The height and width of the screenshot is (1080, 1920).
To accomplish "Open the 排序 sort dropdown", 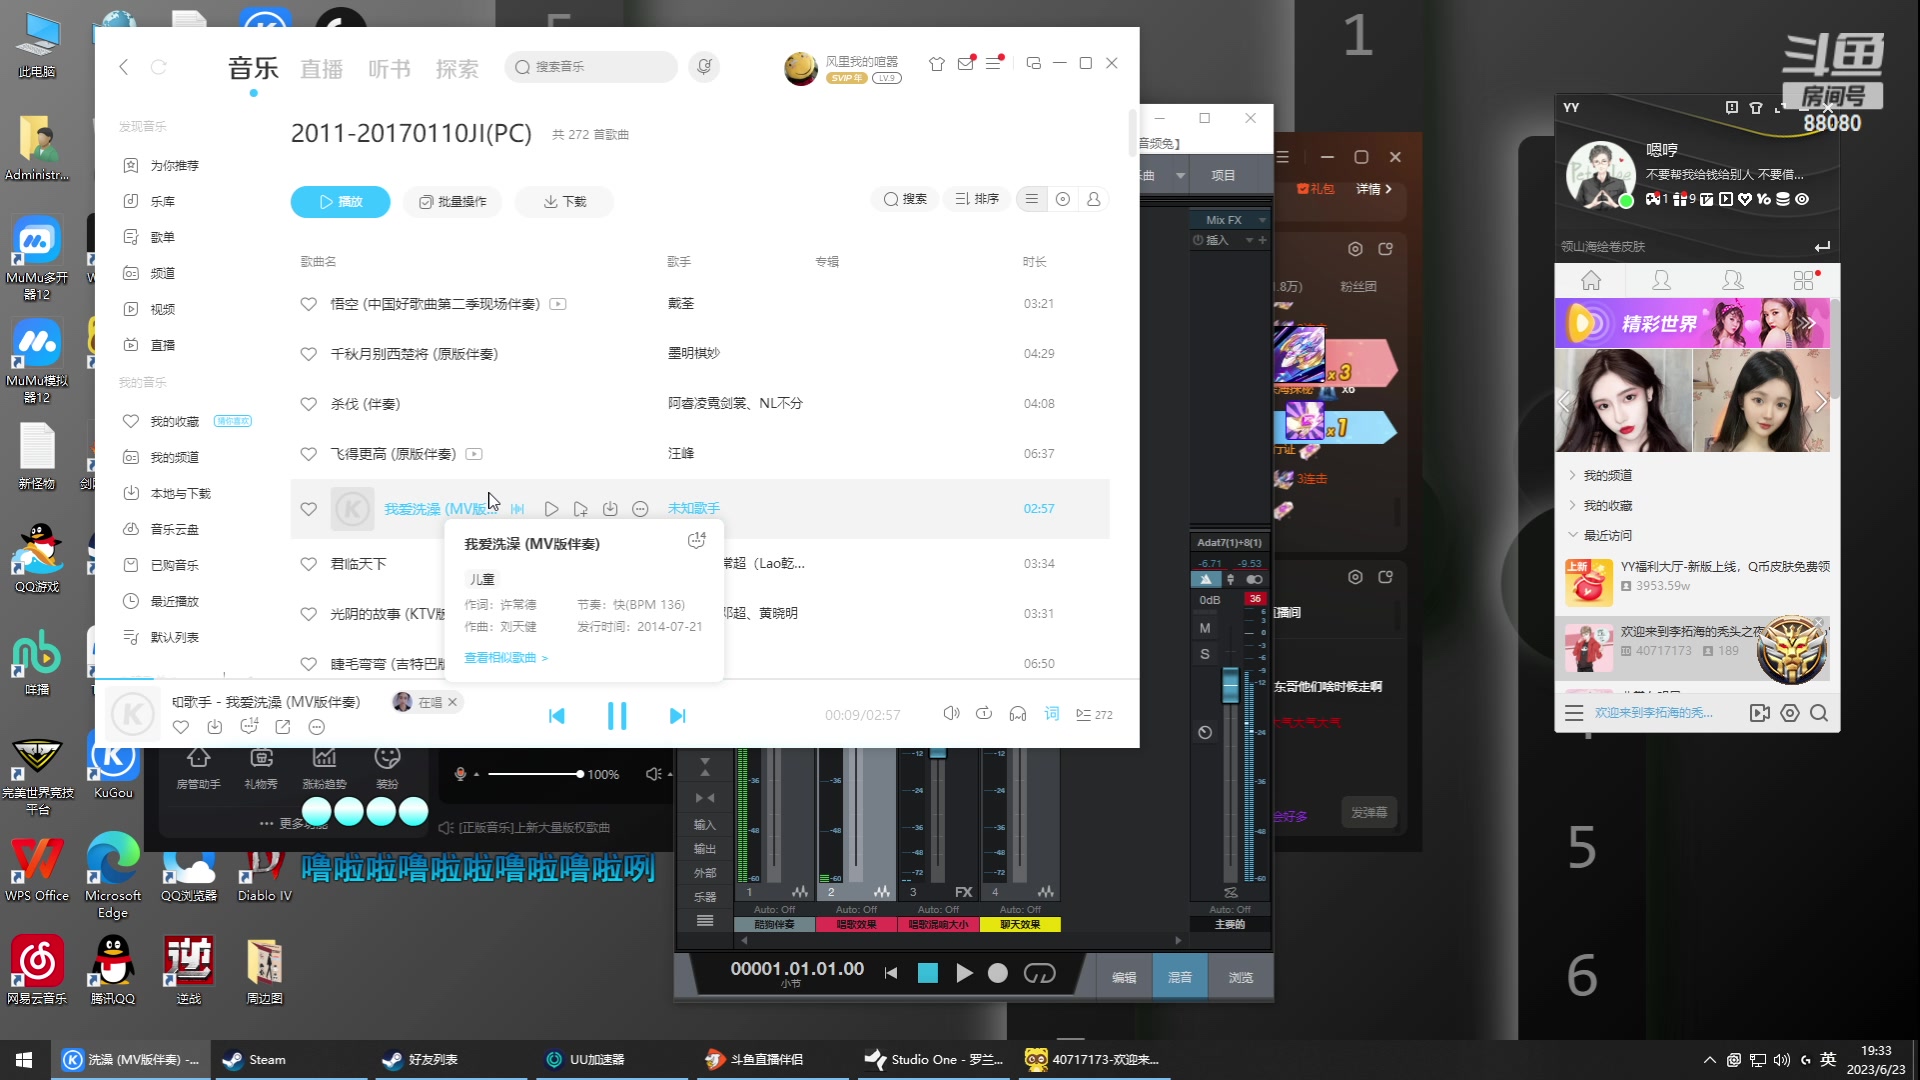I will (x=976, y=198).
